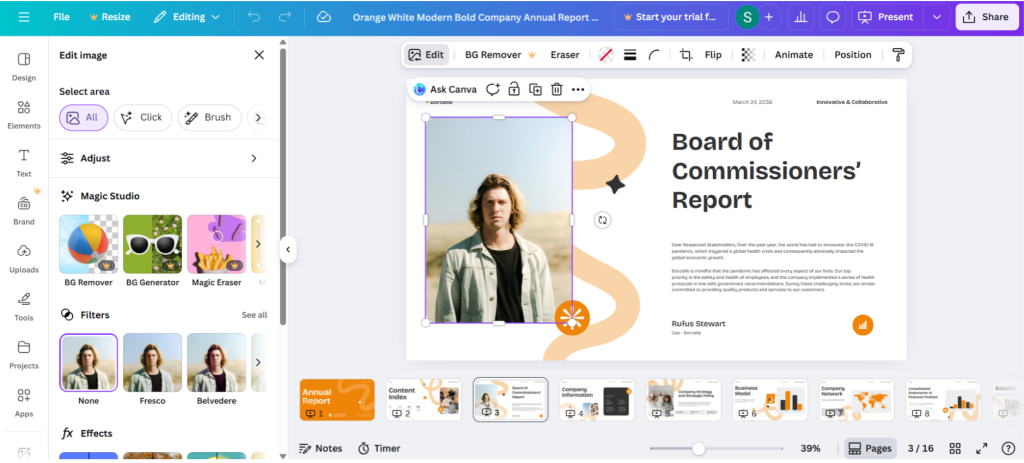Select the Click area option
The image size is (1024, 463).
[x=142, y=118]
